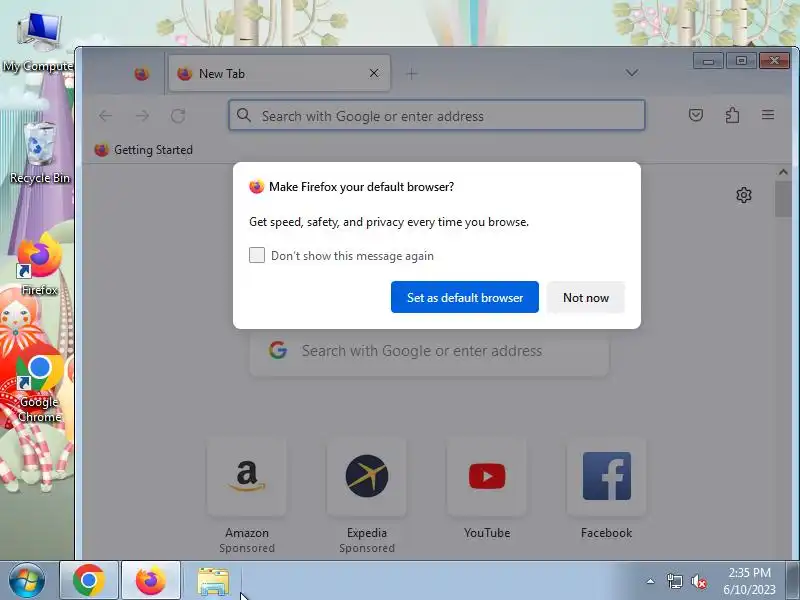Open the Firefox hamburger menu
Screen dimensions: 800x600
tap(768, 115)
